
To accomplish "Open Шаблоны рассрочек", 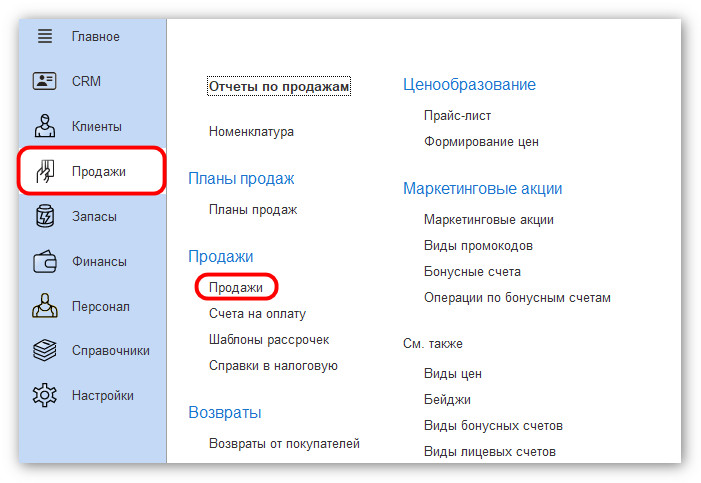I will click(x=269, y=340).
